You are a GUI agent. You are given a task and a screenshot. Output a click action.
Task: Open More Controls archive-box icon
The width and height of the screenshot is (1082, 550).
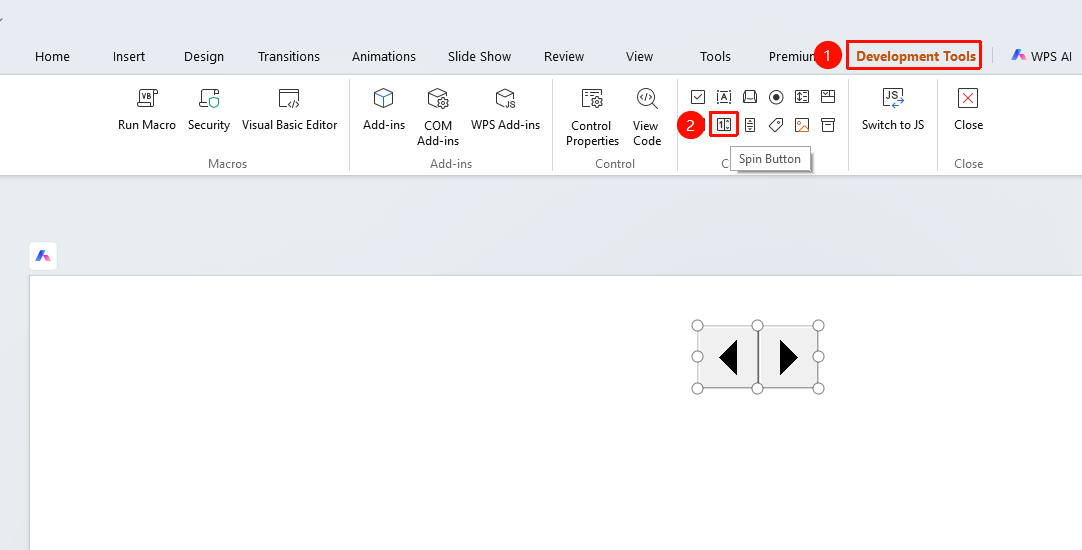[x=827, y=125]
